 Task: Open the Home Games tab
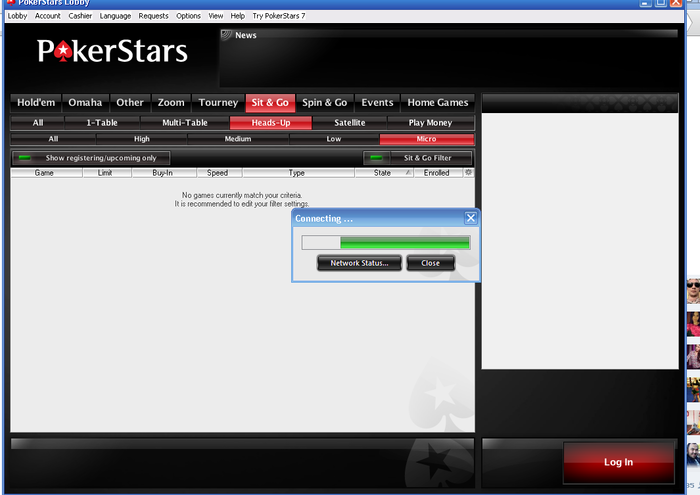(438, 103)
